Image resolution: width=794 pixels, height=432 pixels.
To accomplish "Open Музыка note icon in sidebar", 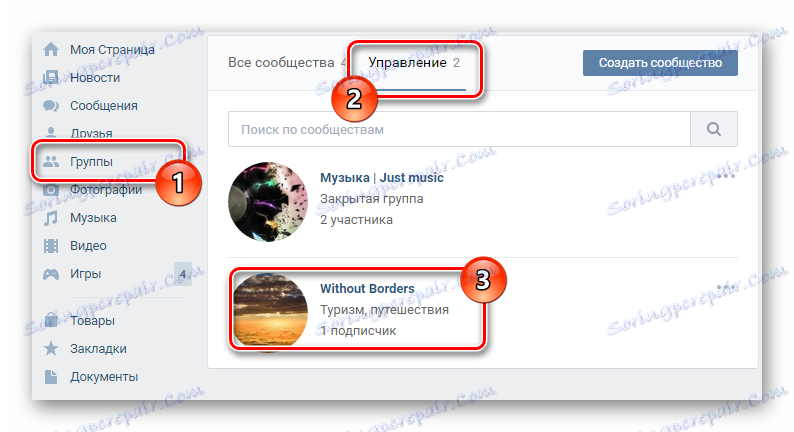I will pos(51,218).
